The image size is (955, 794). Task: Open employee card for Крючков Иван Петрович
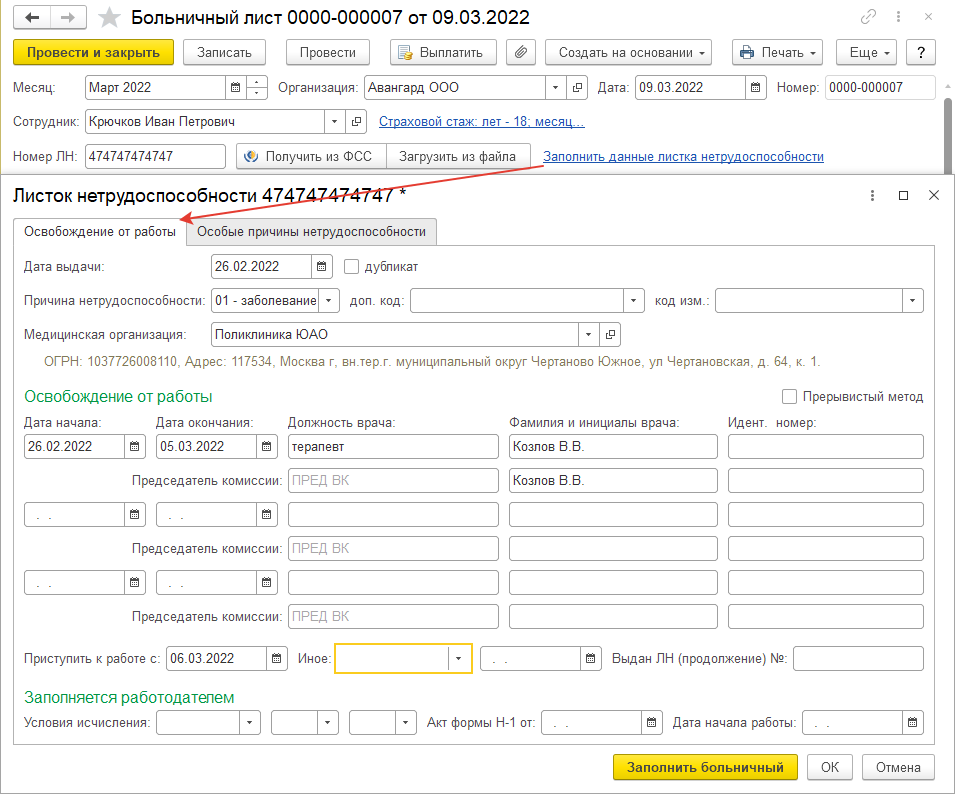[356, 122]
